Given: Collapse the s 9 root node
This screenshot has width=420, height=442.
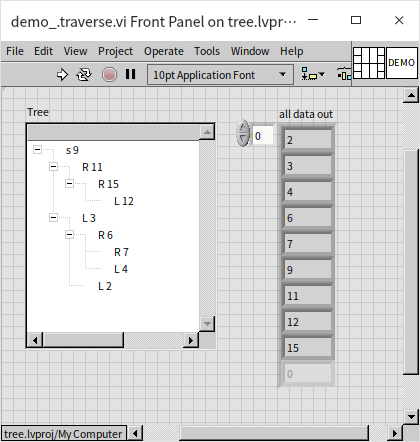Looking at the screenshot, I should click(x=37, y=149).
